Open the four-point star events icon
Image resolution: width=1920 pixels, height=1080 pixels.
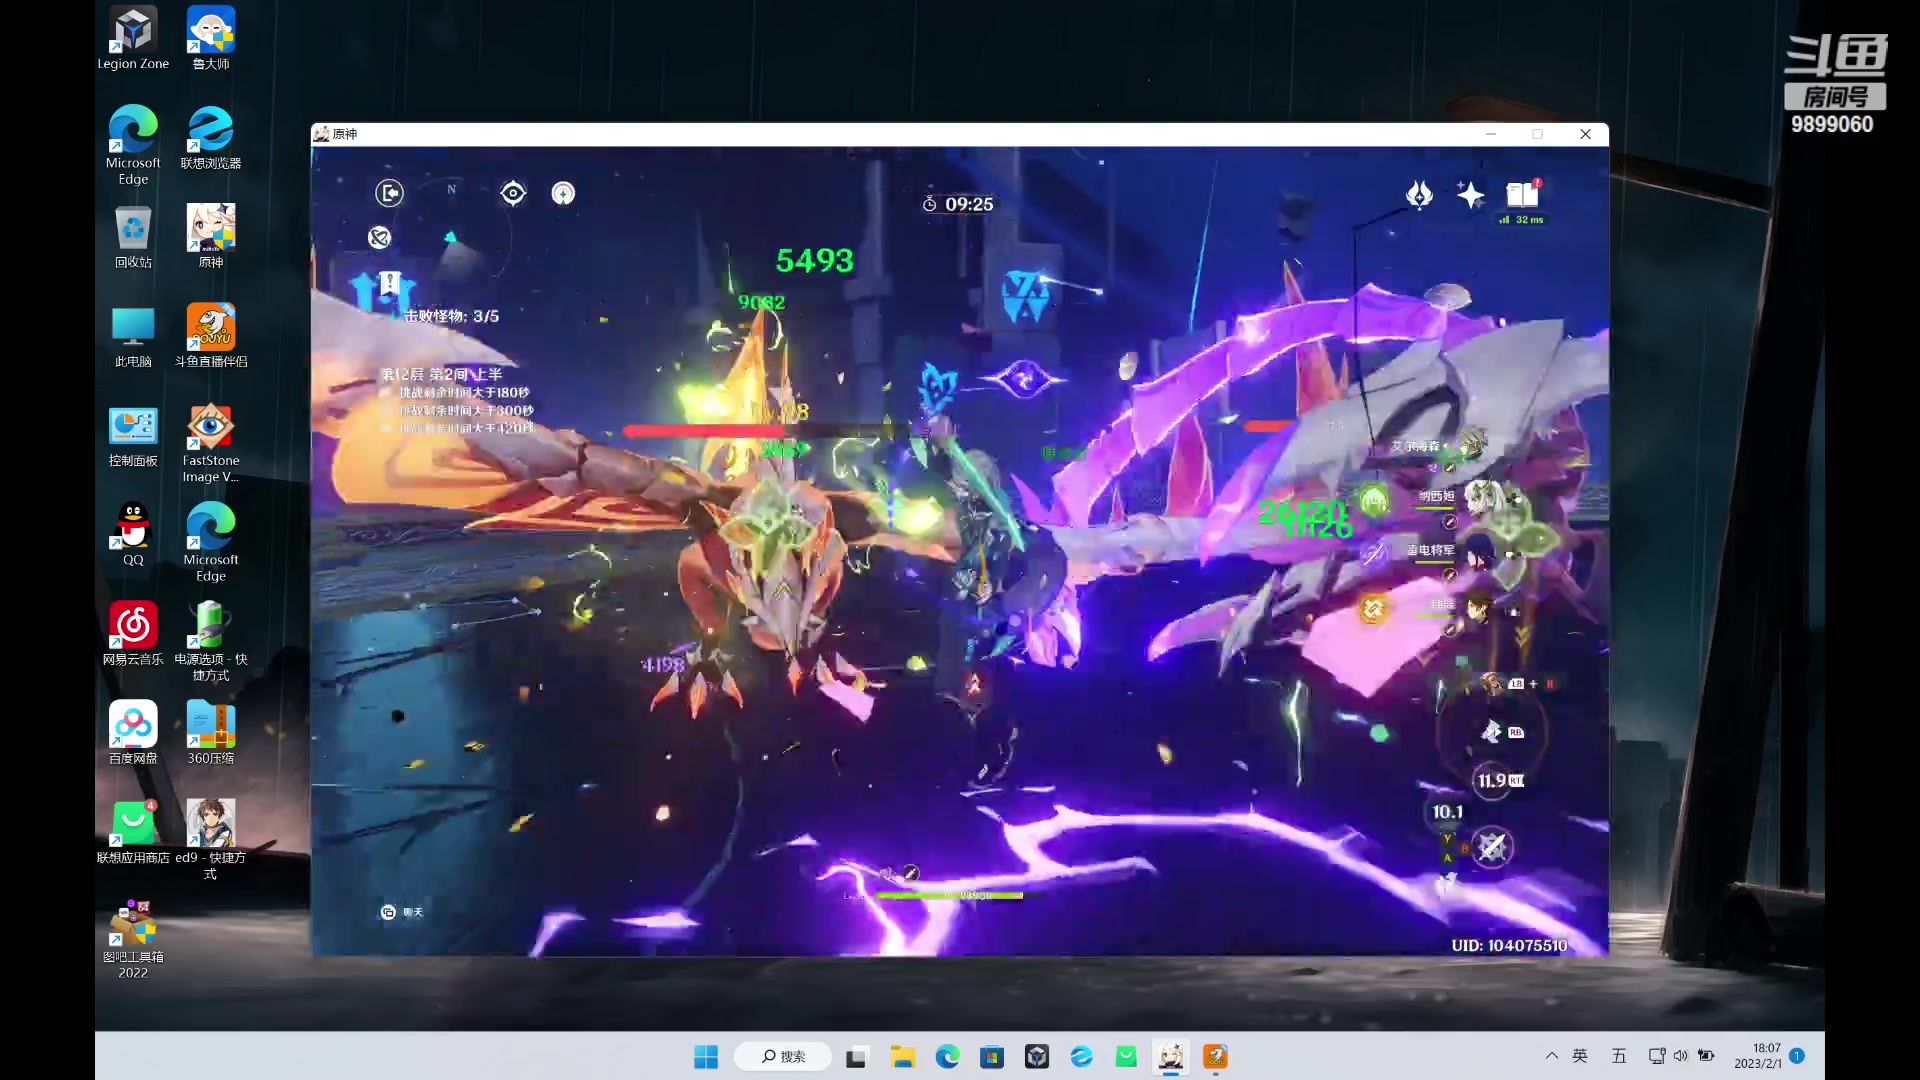(x=1470, y=194)
